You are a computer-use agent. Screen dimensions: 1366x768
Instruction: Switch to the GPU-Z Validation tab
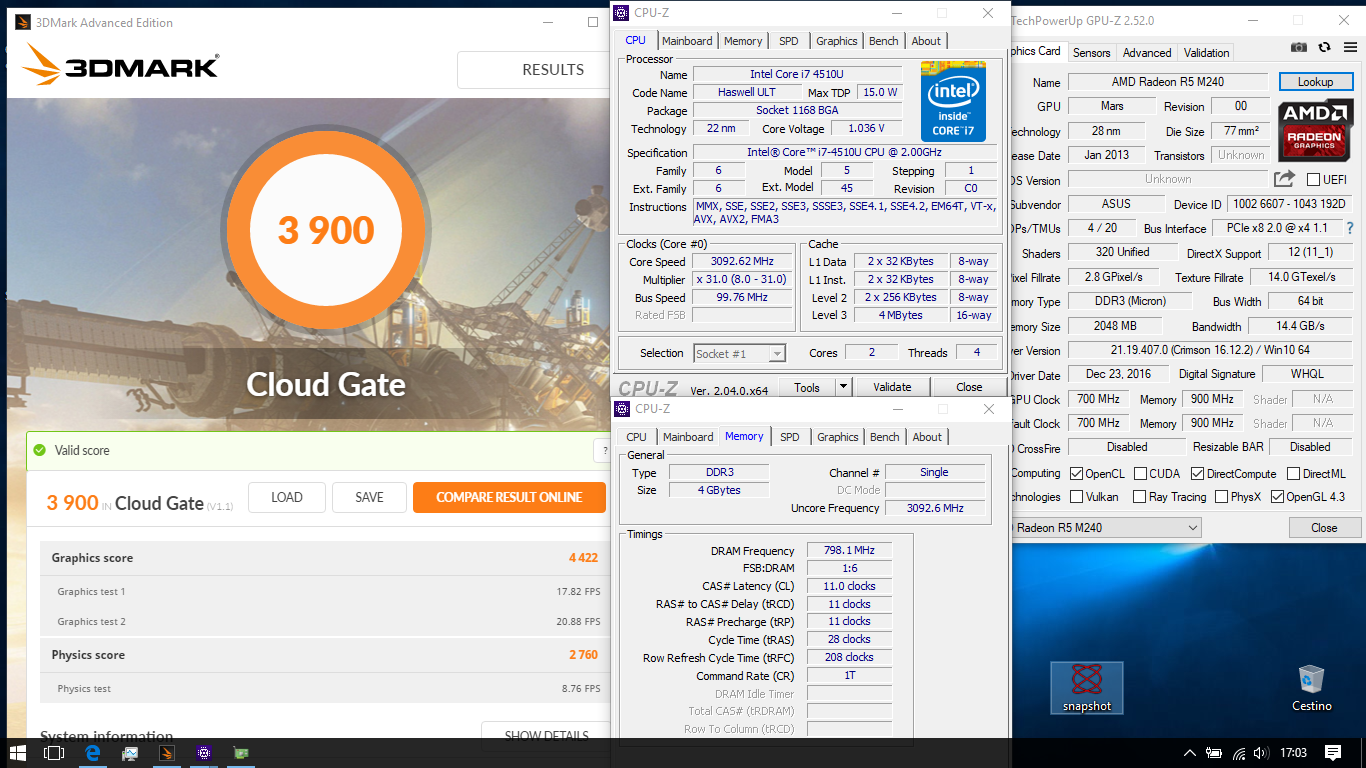[x=1206, y=53]
